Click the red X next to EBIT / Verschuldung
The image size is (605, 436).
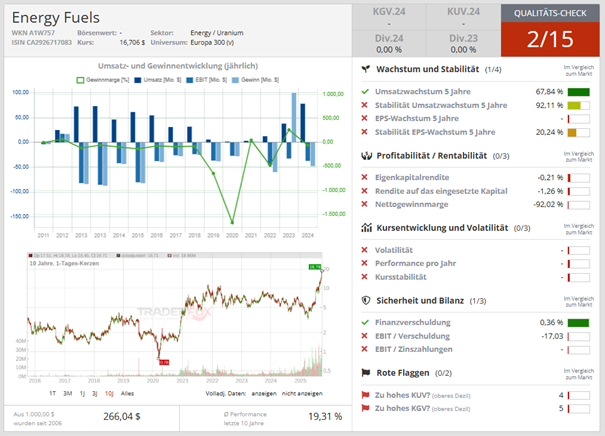click(x=364, y=336)
